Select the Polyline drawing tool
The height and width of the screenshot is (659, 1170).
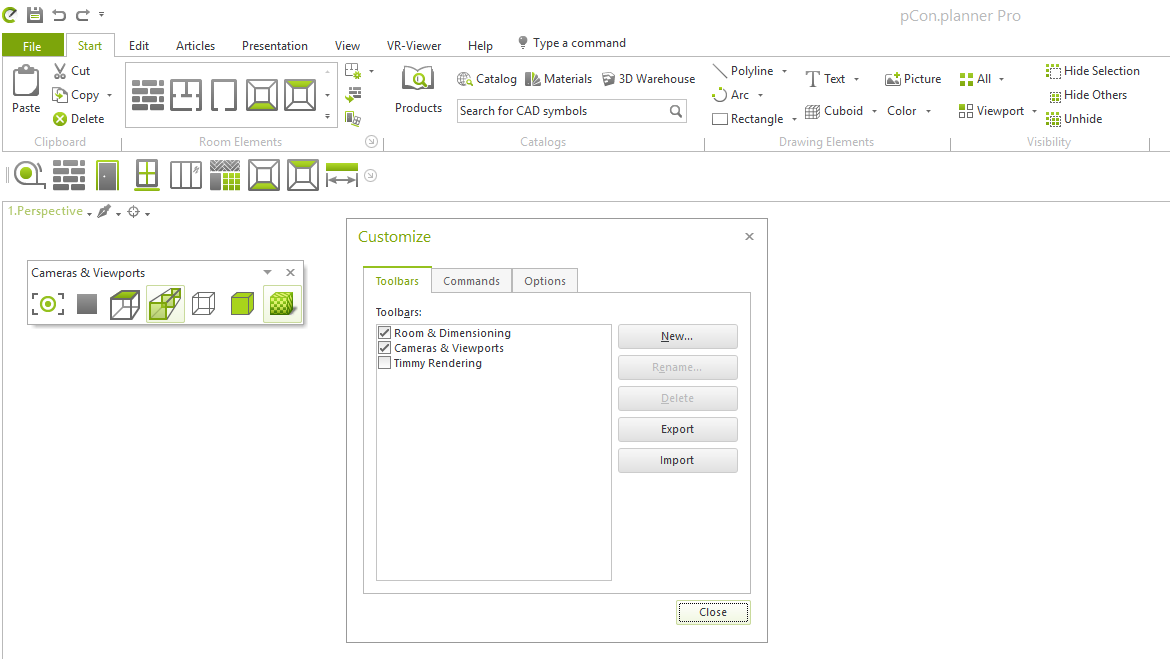click(743, 71)
